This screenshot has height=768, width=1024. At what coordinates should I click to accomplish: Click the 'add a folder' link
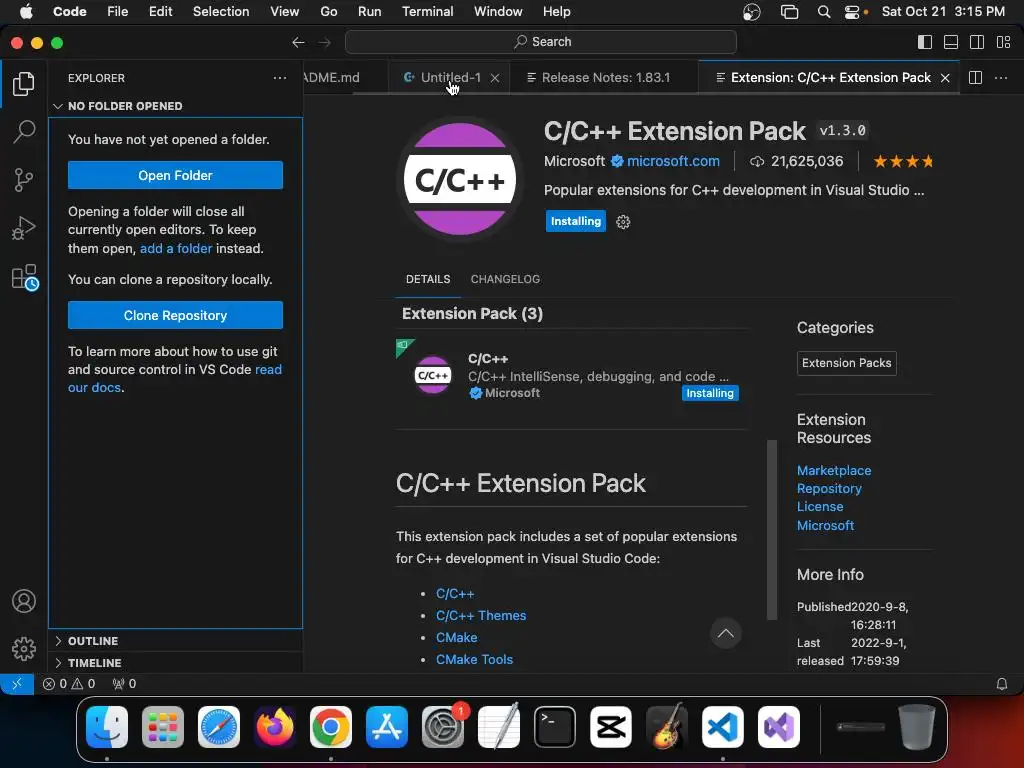(x=176, y=249)
